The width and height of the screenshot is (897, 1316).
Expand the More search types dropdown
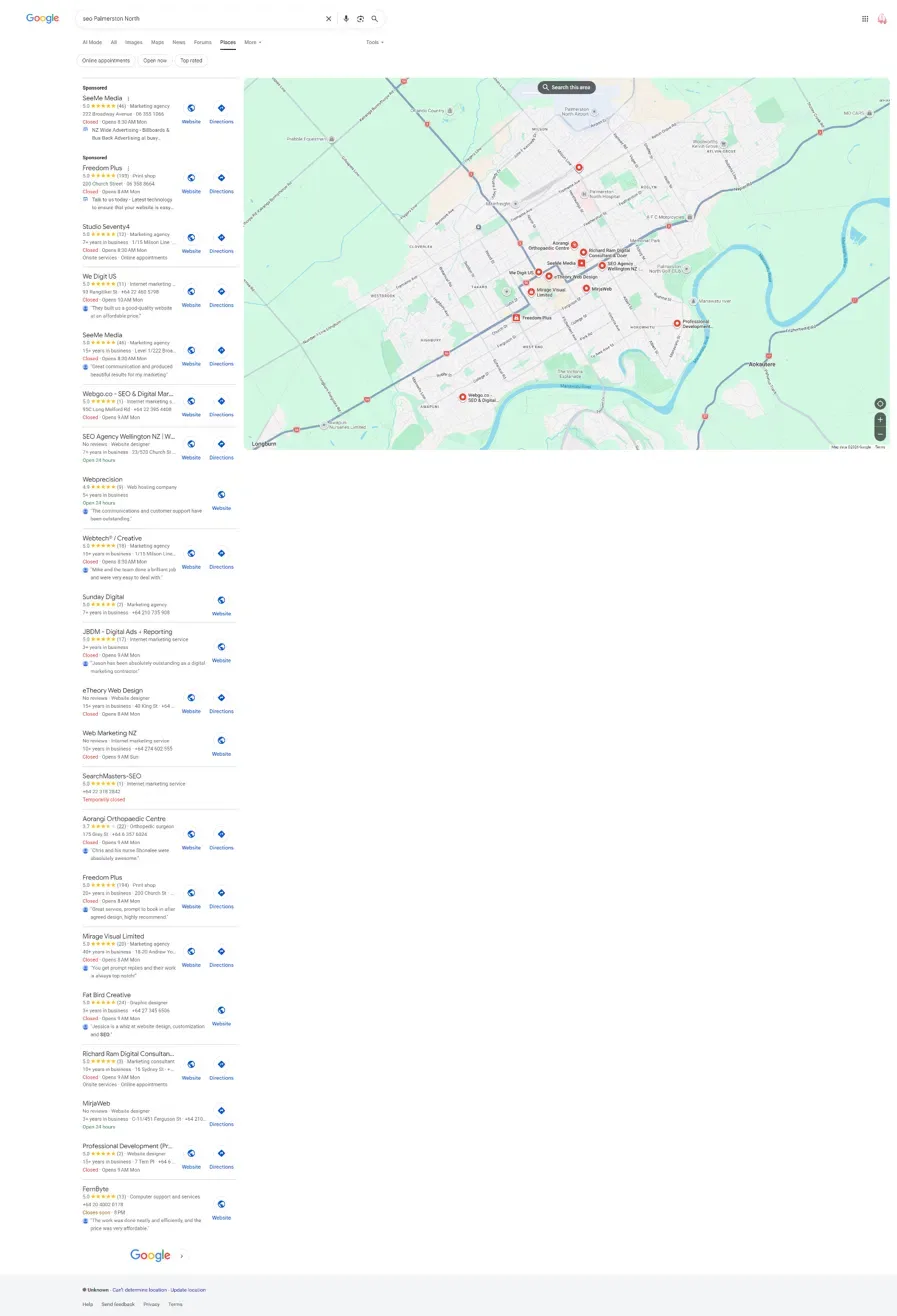[253, 42]
